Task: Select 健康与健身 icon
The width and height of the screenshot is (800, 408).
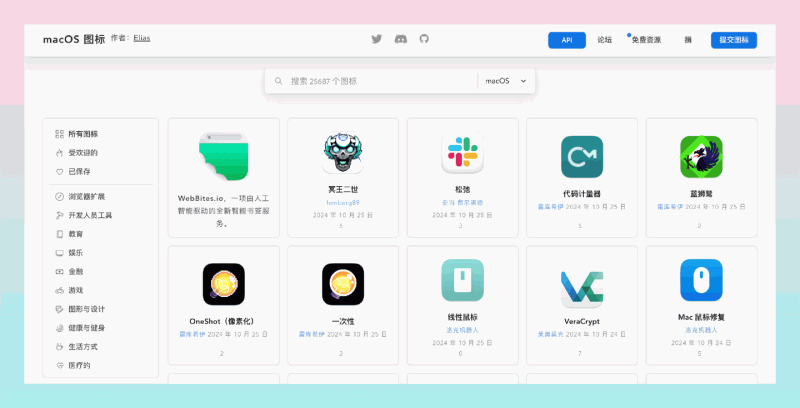Action: coord(59,328)
